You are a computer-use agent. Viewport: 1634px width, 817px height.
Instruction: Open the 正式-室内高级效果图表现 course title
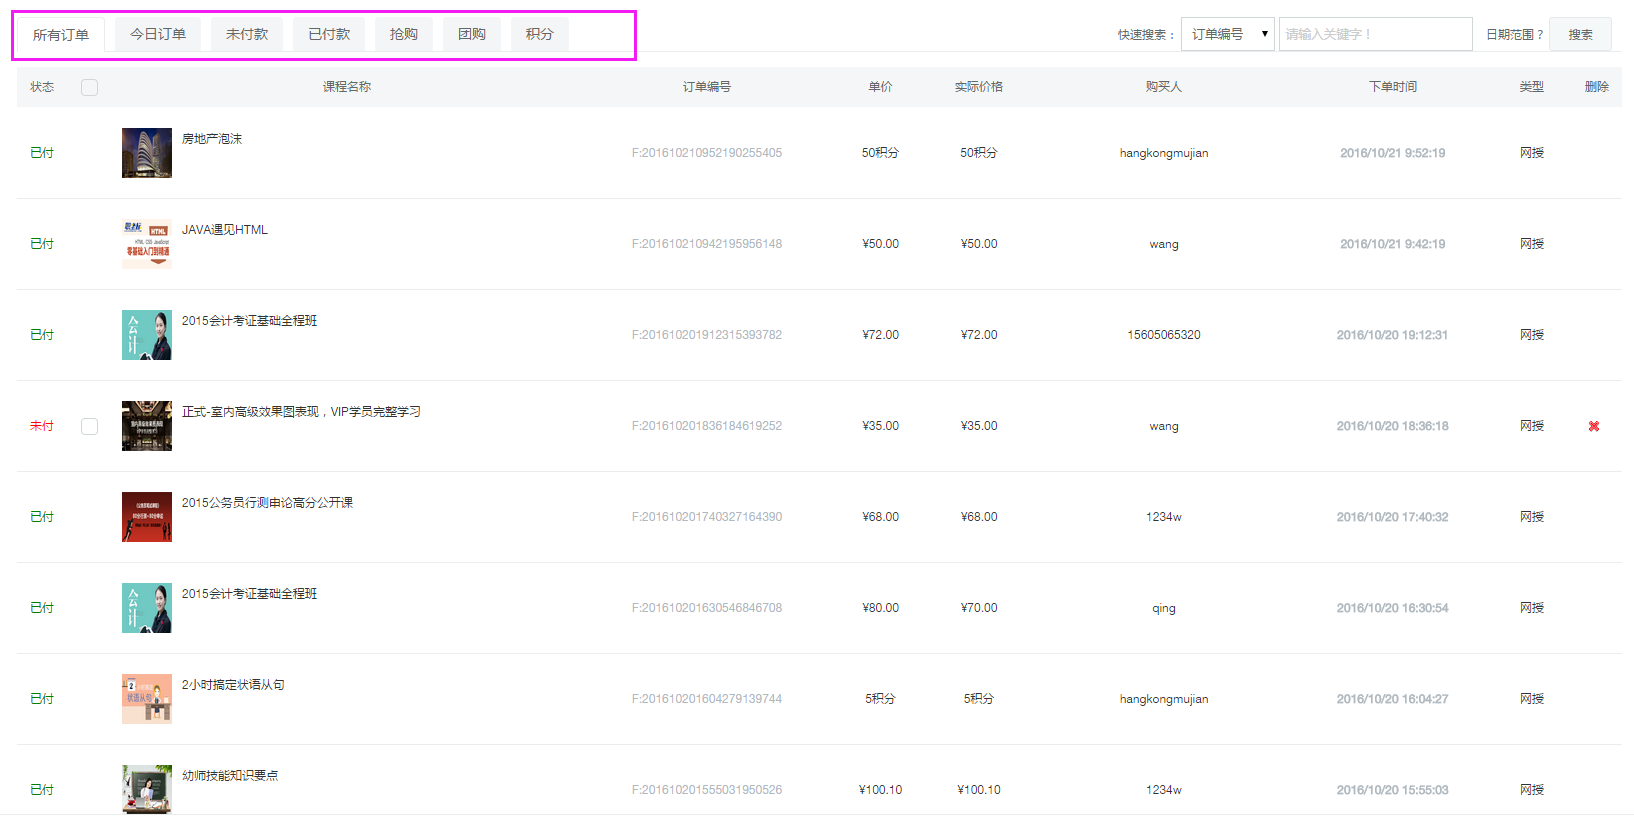click(301, 412)
